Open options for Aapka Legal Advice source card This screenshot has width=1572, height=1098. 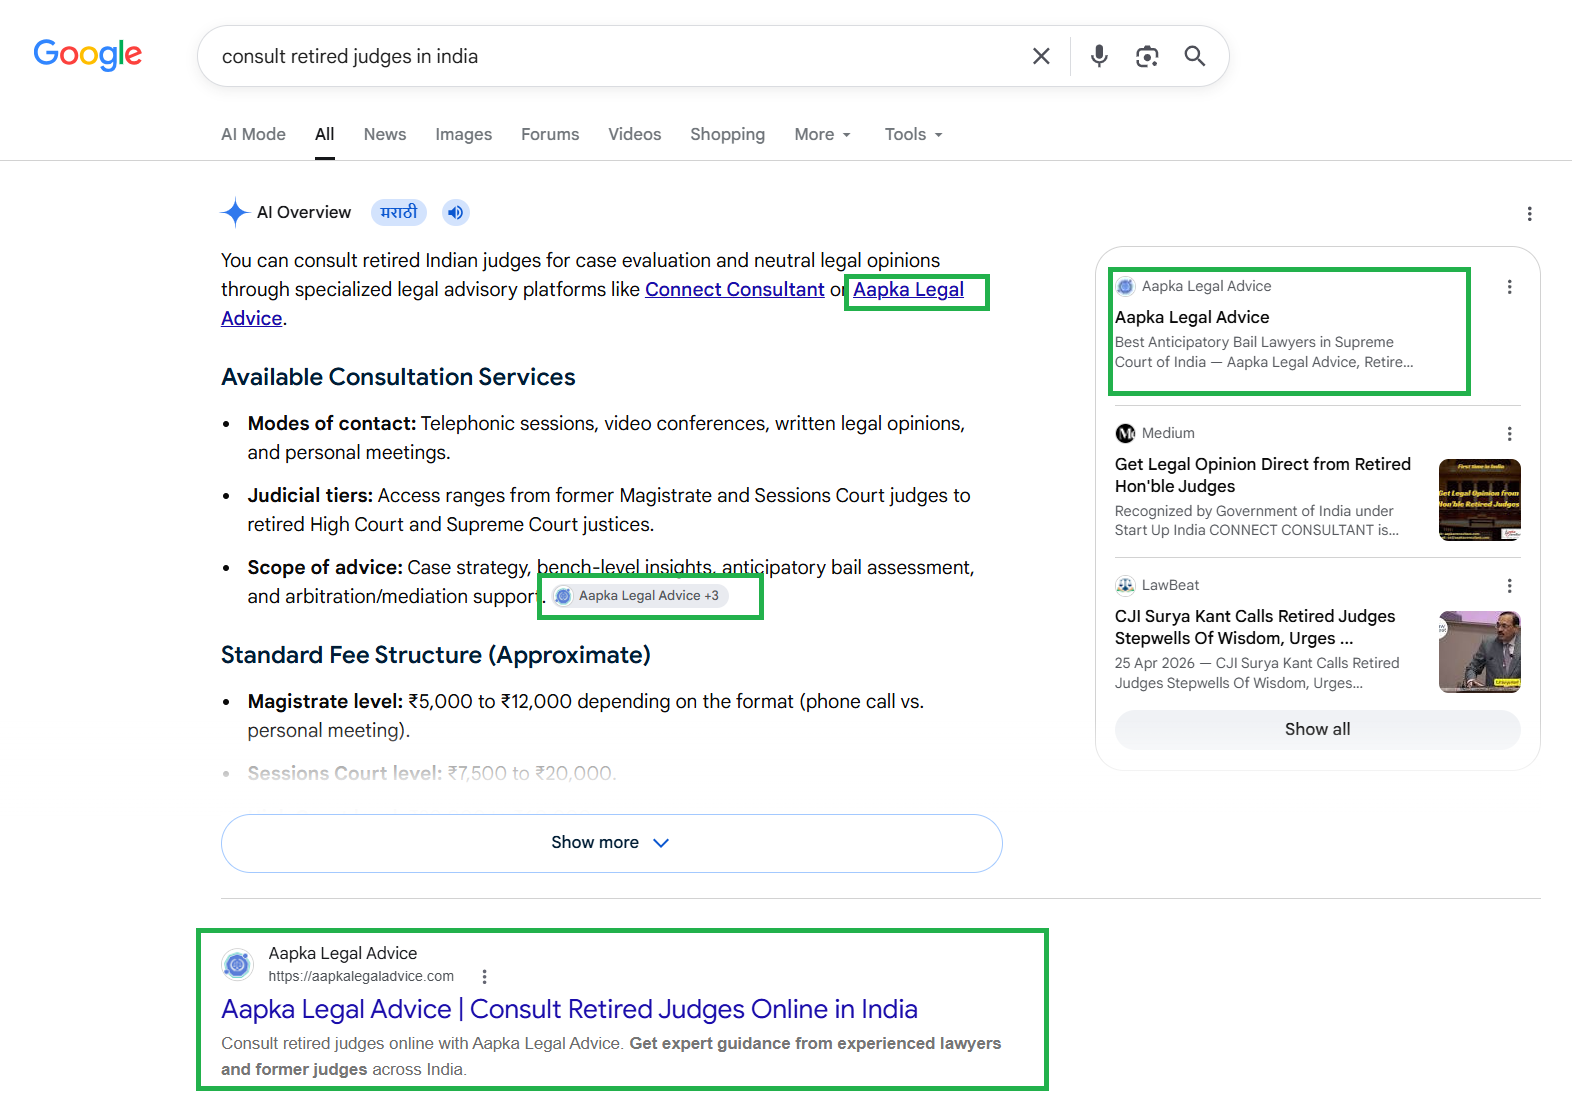tap(1509, 287)
